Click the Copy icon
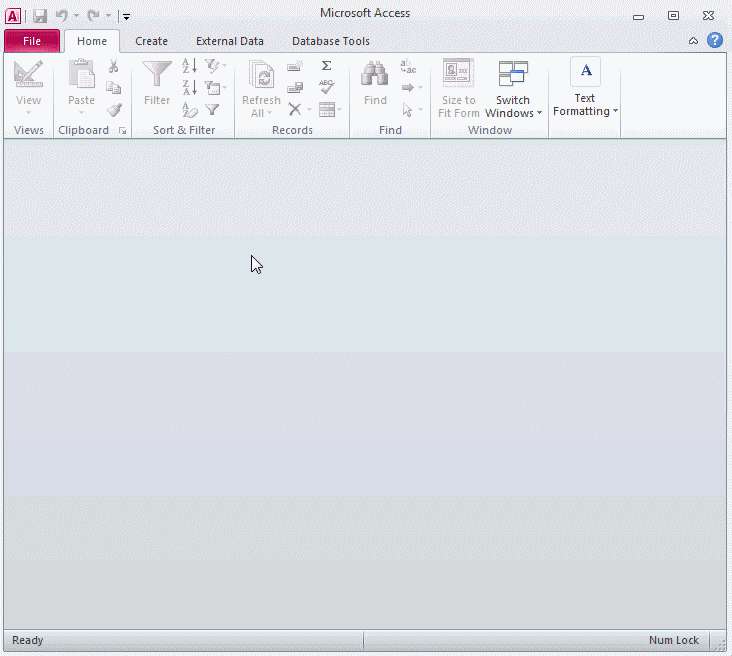 point(113,88)
